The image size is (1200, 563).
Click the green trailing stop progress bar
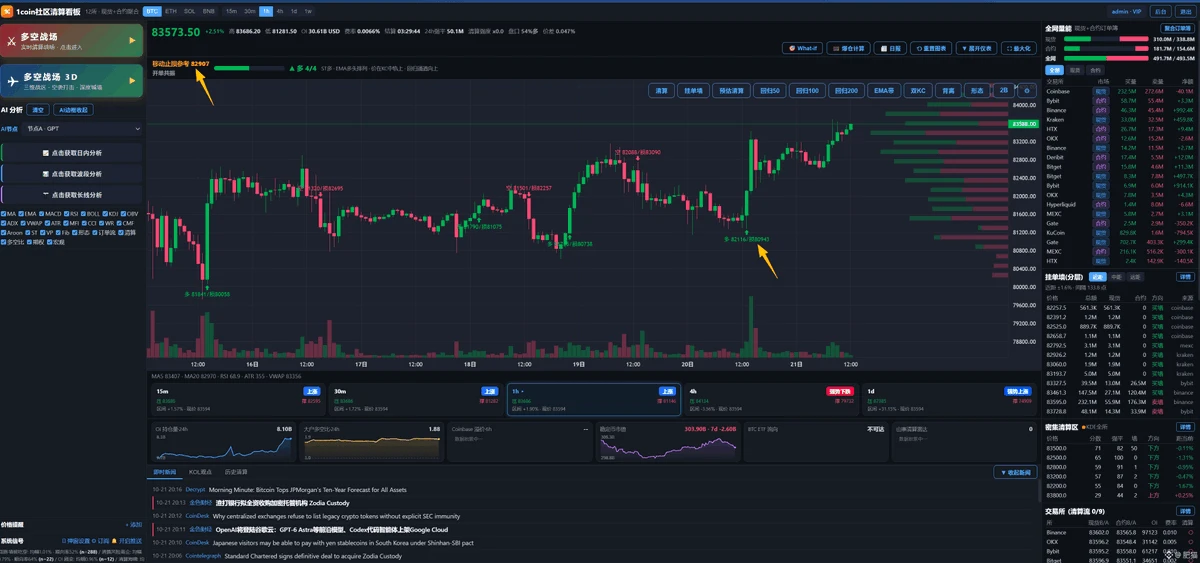(x=247, y=68)
